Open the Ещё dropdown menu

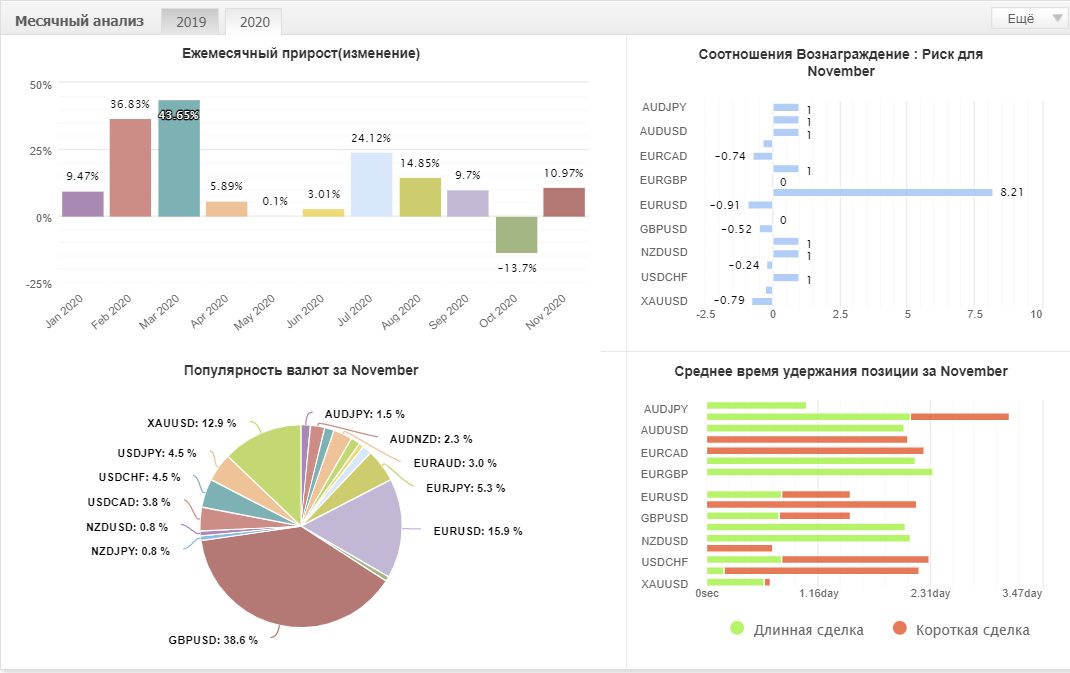tap(1030, 18)
